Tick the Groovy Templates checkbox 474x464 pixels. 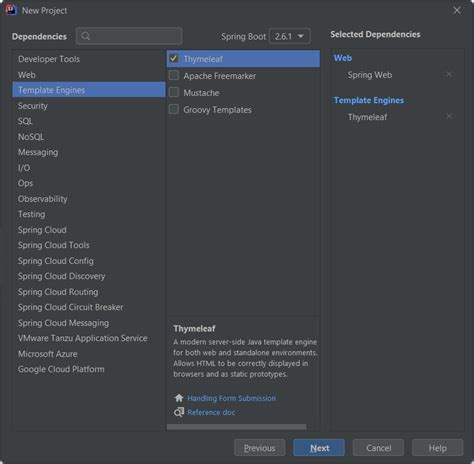pyautogui.click(x=174, y=109)
